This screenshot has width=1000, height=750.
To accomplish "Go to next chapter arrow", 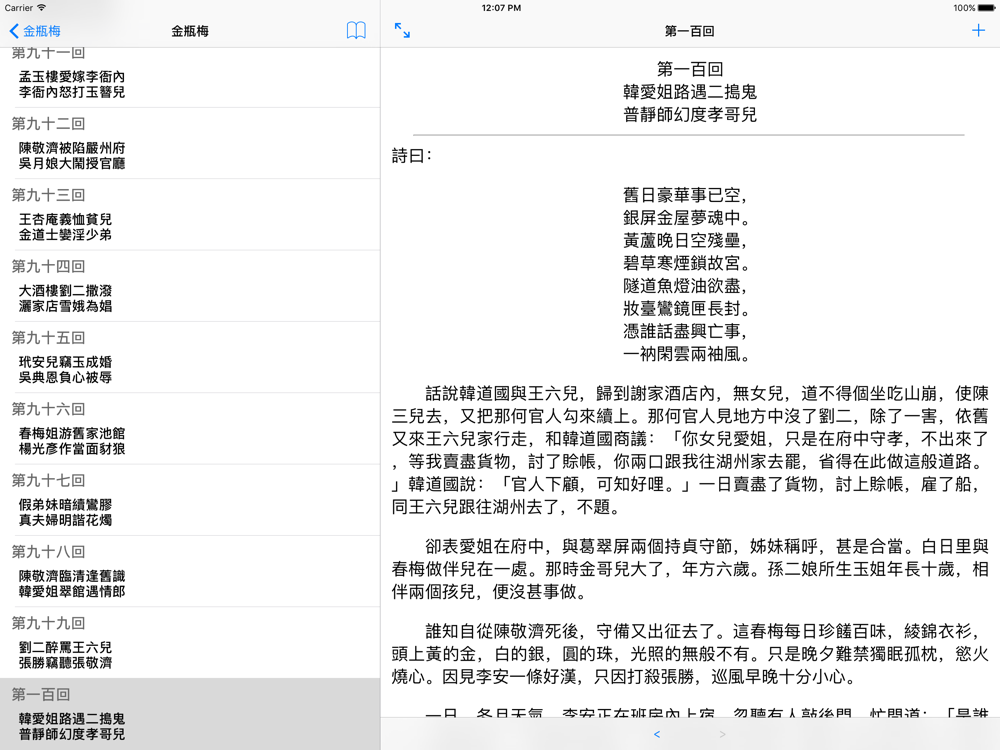I will 722,734.
